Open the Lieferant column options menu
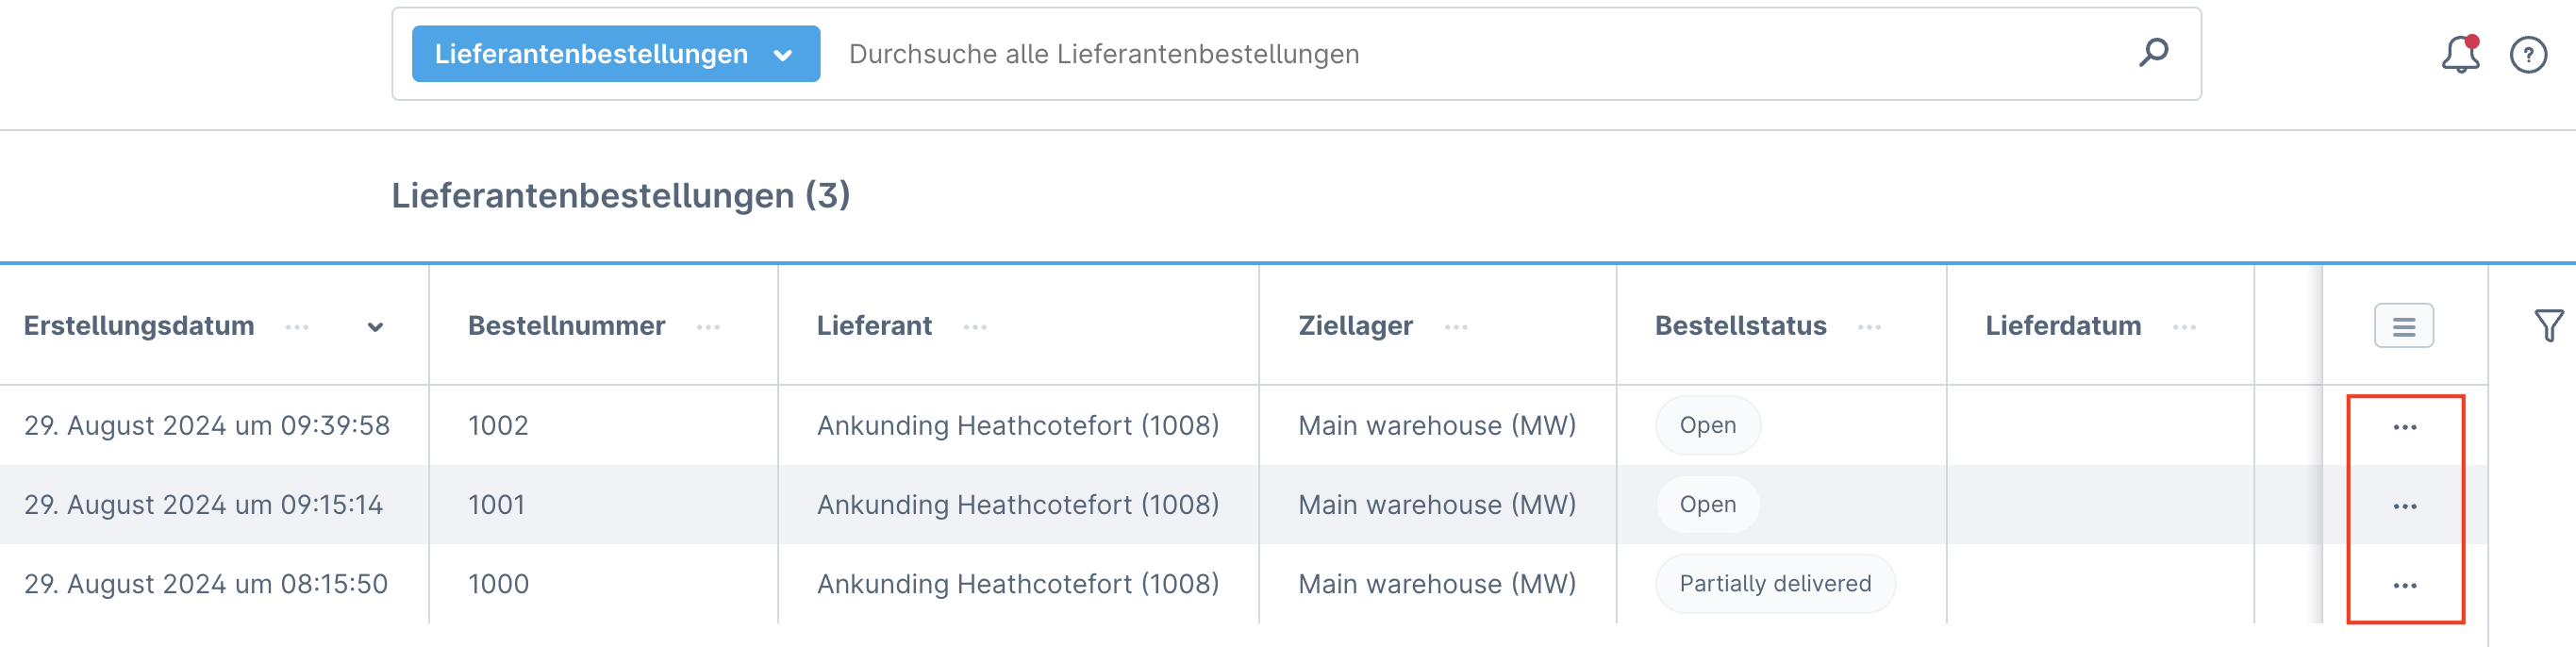The image size is (2576, 647). point(975,326)
